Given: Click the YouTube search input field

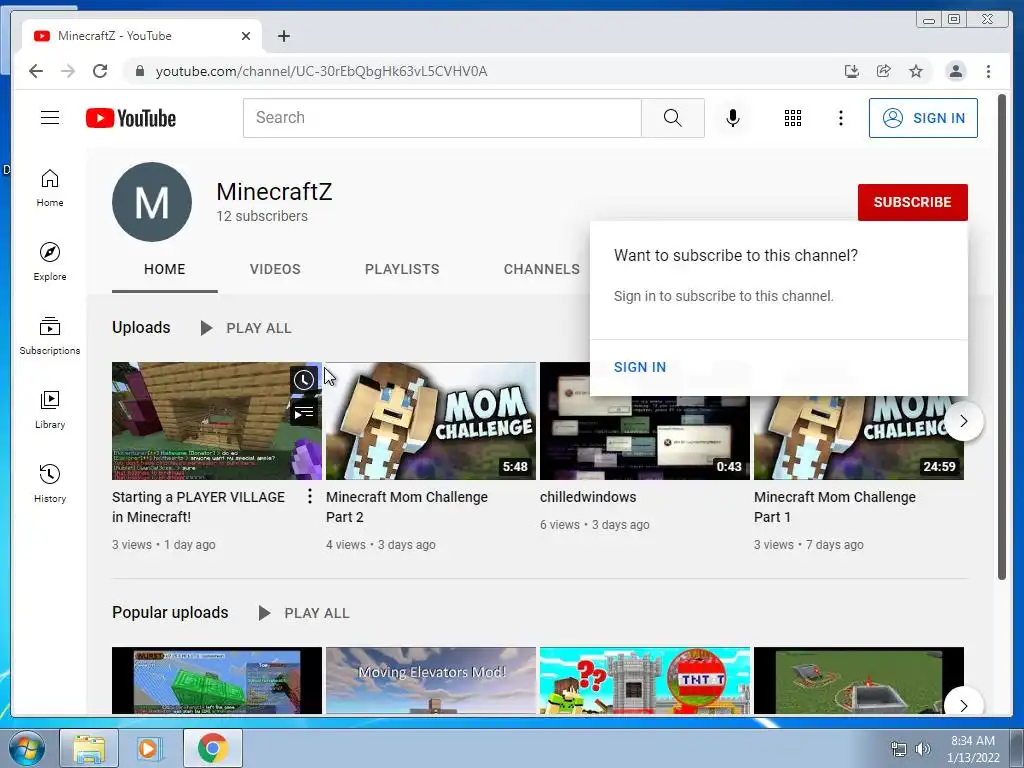Looking at the screenshot, I should point(442,118).
